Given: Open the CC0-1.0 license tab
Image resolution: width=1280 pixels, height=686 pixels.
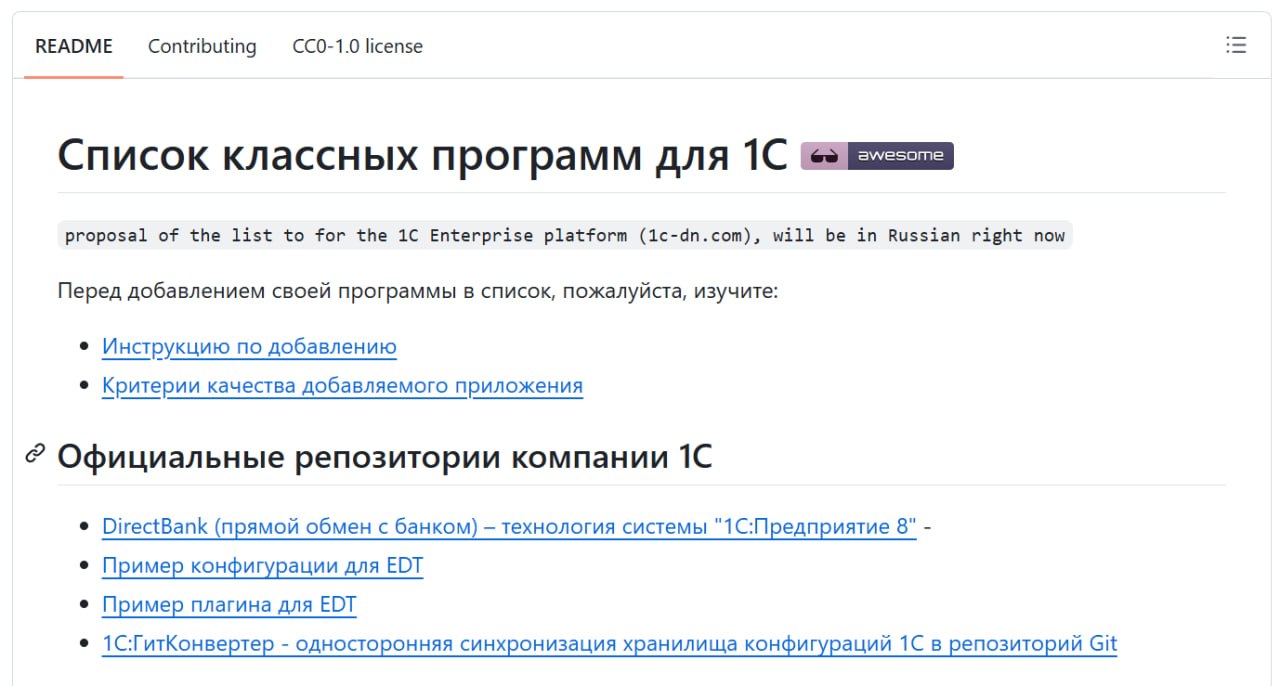Looking at the screenshot, I should (x=357, y=46).
